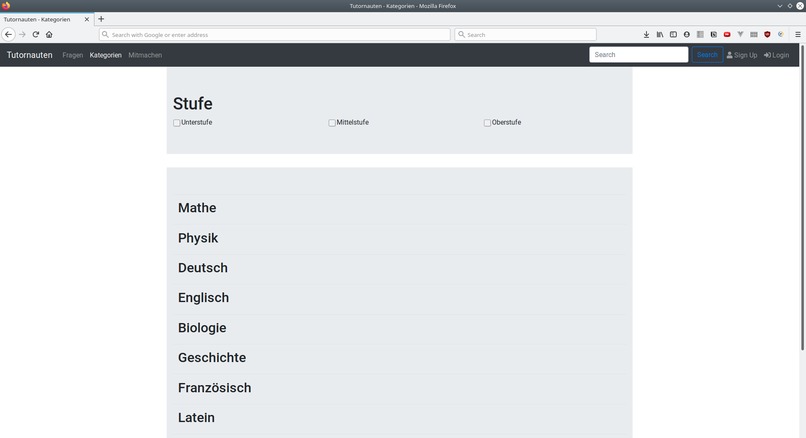The width and height of the screenshot is (806, 438).
Task: Click the gray square extension icon left of cursor icon
Action: [700, 34]
